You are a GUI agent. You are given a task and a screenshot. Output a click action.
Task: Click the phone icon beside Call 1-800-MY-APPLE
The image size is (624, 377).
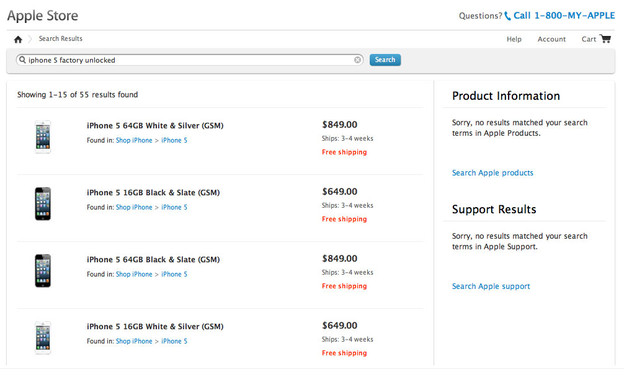[507, 16]
